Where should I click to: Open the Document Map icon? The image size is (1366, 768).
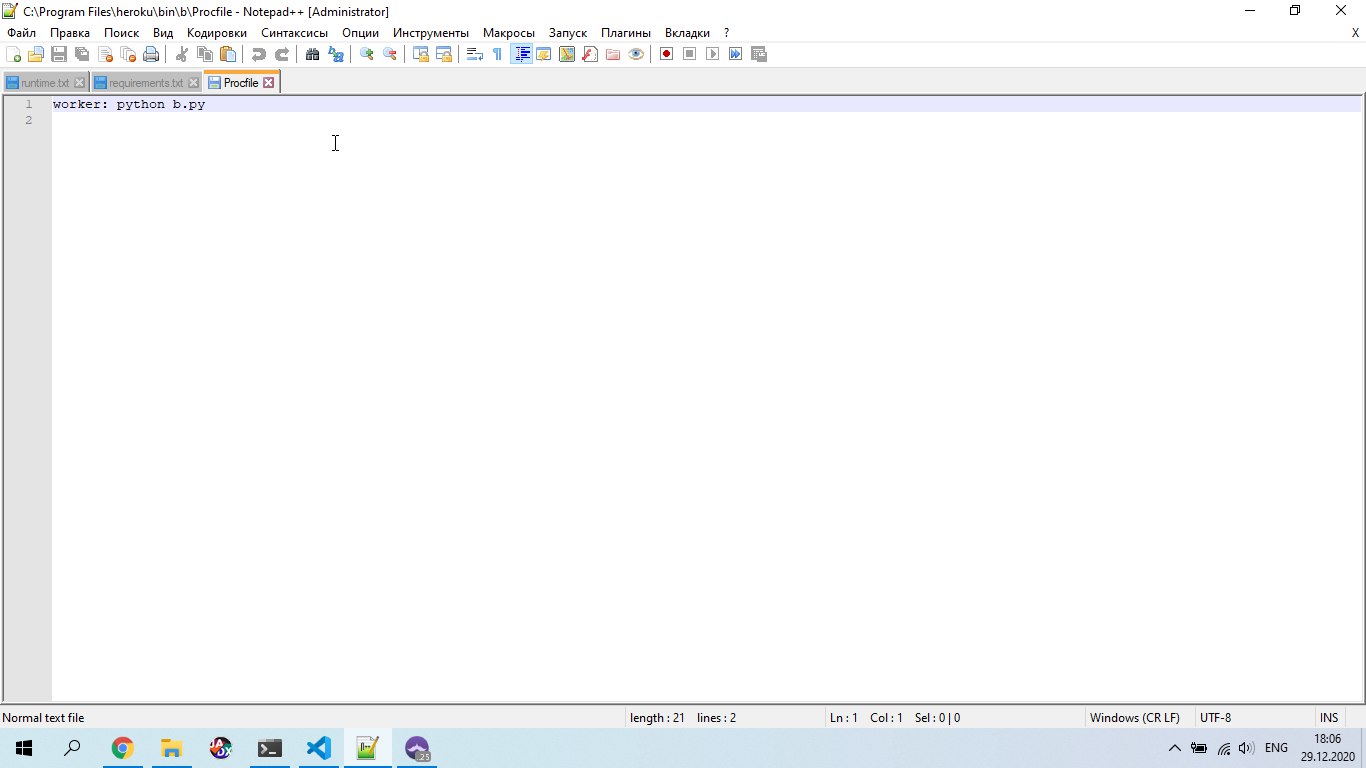567,54
